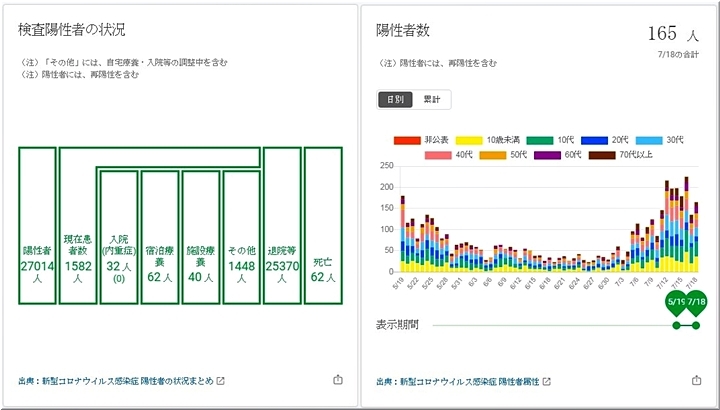Image resolution: width=720 pixels, height=410 pixels.
Task: Click the 5/19 start slider handle
Action: [676, 325]
